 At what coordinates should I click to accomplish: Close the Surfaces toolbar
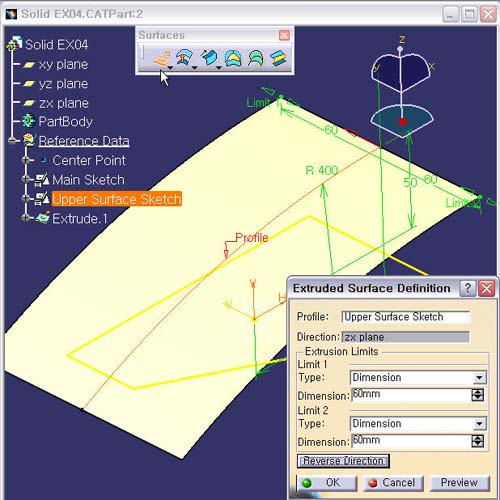[x=284, y=35]
